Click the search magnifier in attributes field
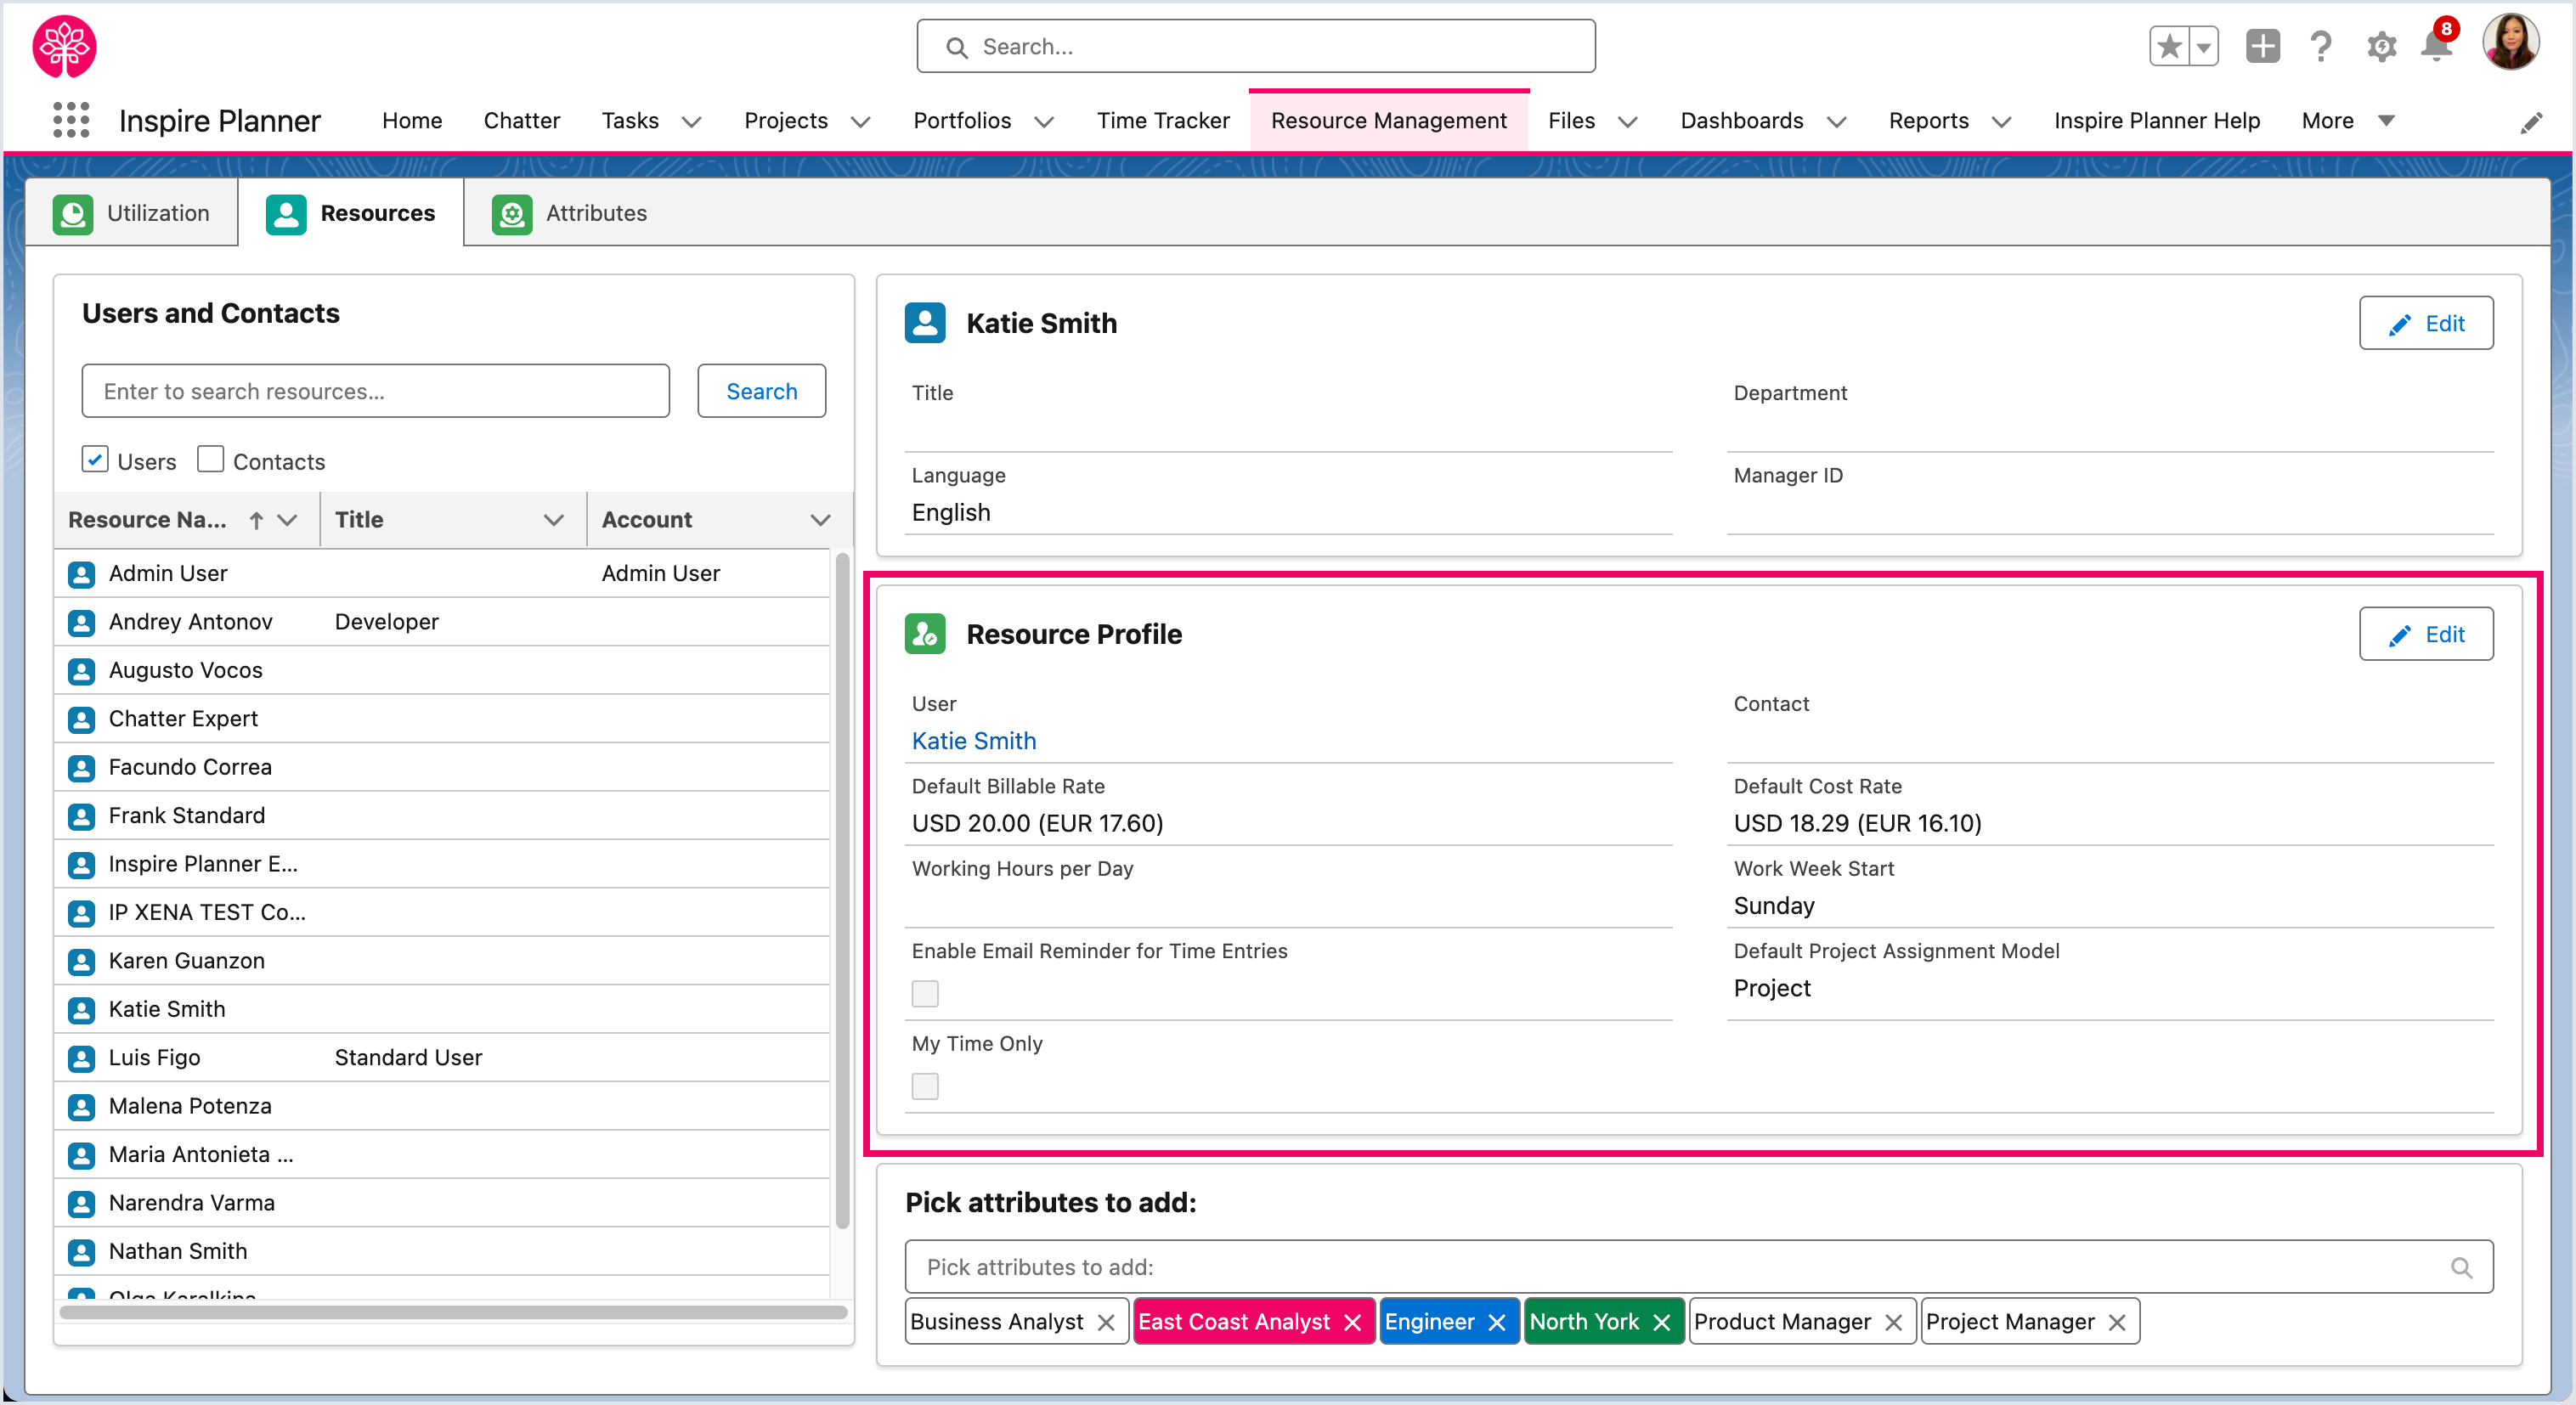This screenshot has width=2576, height=1405. pos(2462,1268)
